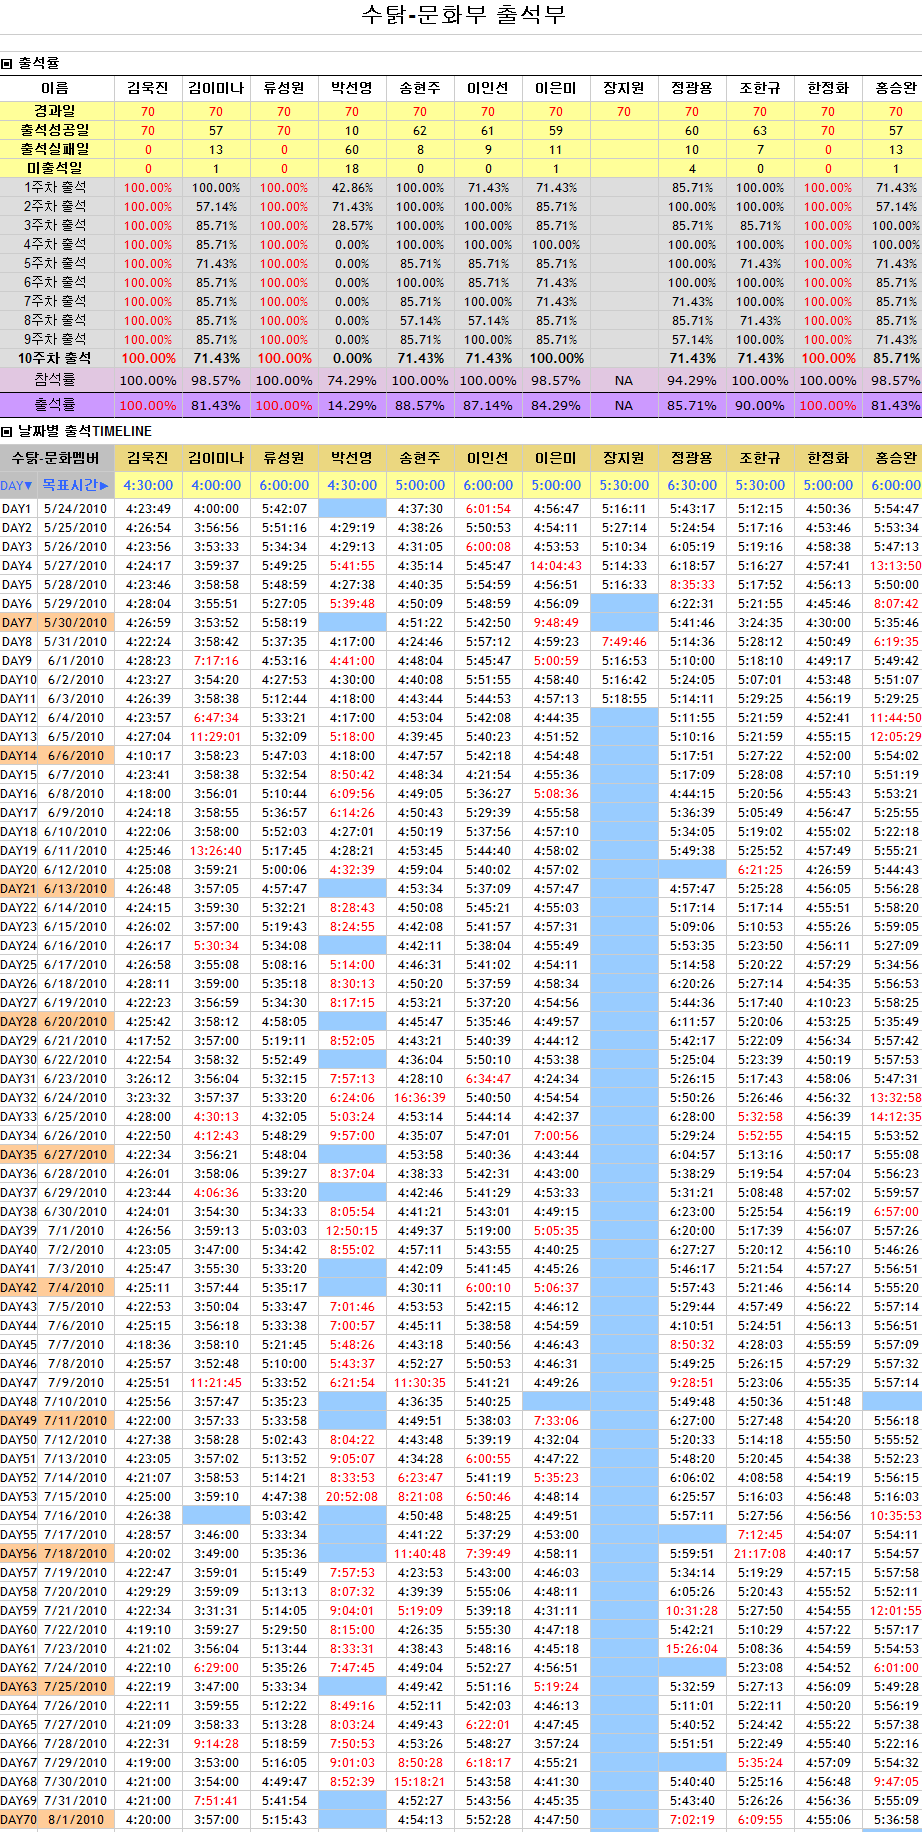This screenshot has height=1832, width=922.
Task: Click the 10주차 출석 row label
Action: pyautogui.click(x=55, y=358)
